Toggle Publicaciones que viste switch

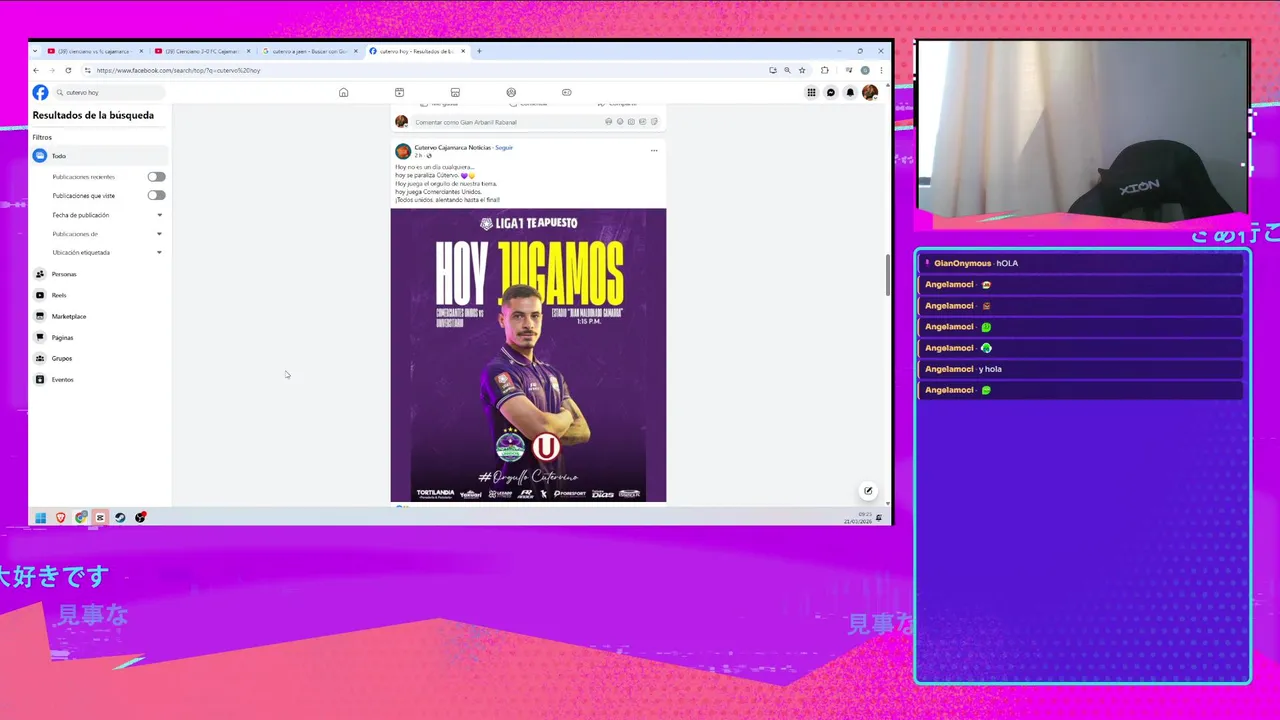(x=156, y=195)
